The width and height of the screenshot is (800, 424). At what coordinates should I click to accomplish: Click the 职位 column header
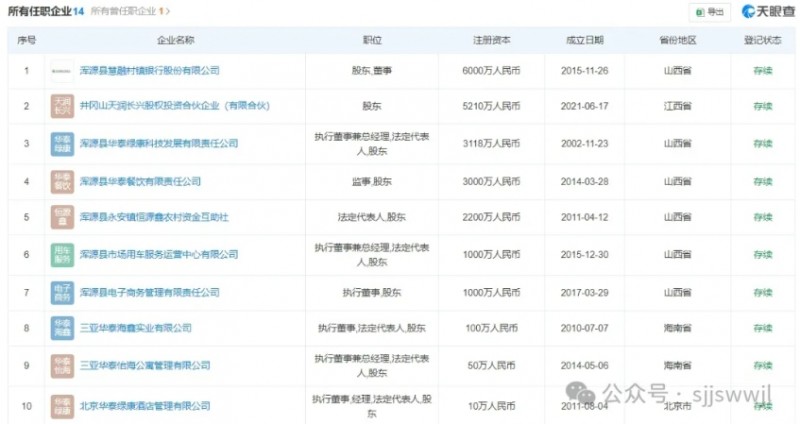tap(372, 40)
